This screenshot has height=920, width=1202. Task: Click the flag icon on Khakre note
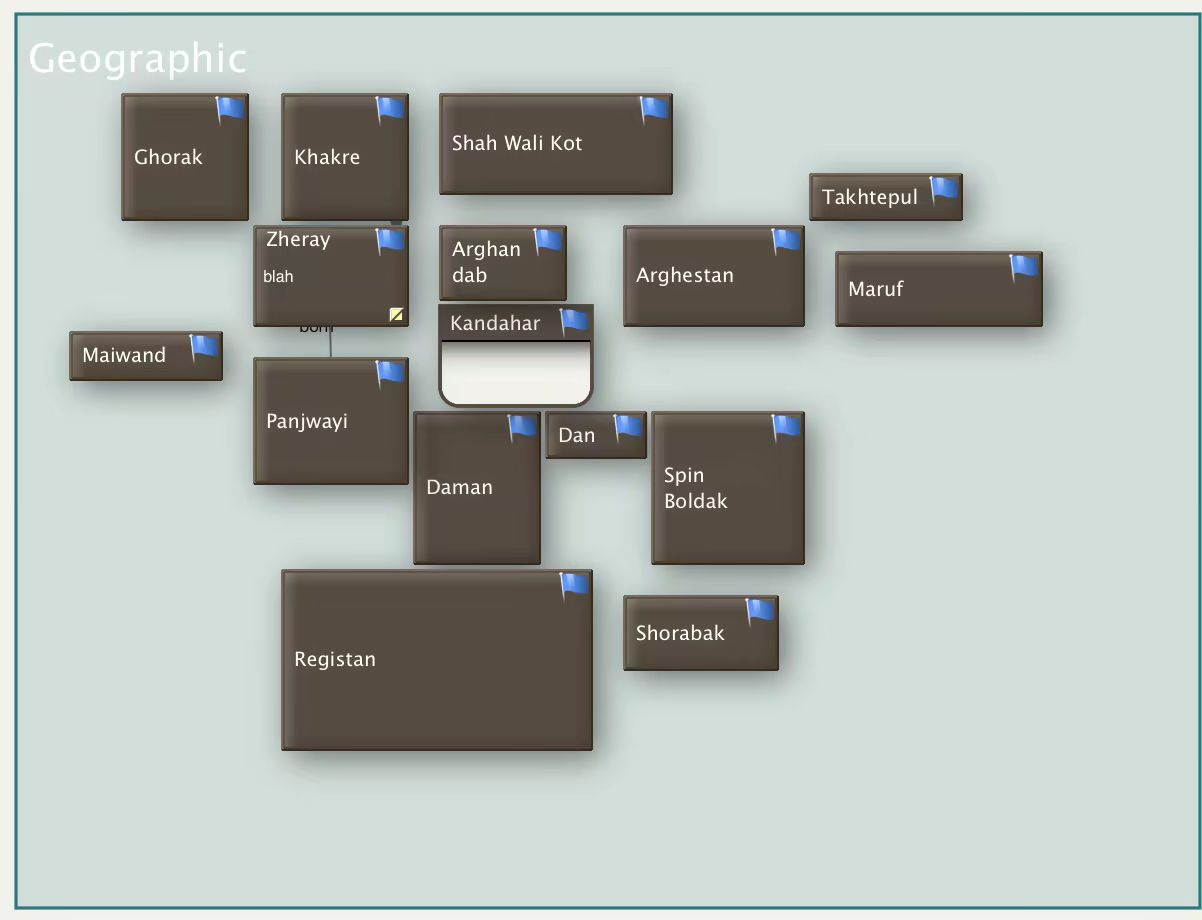click(x=390, y=109)
